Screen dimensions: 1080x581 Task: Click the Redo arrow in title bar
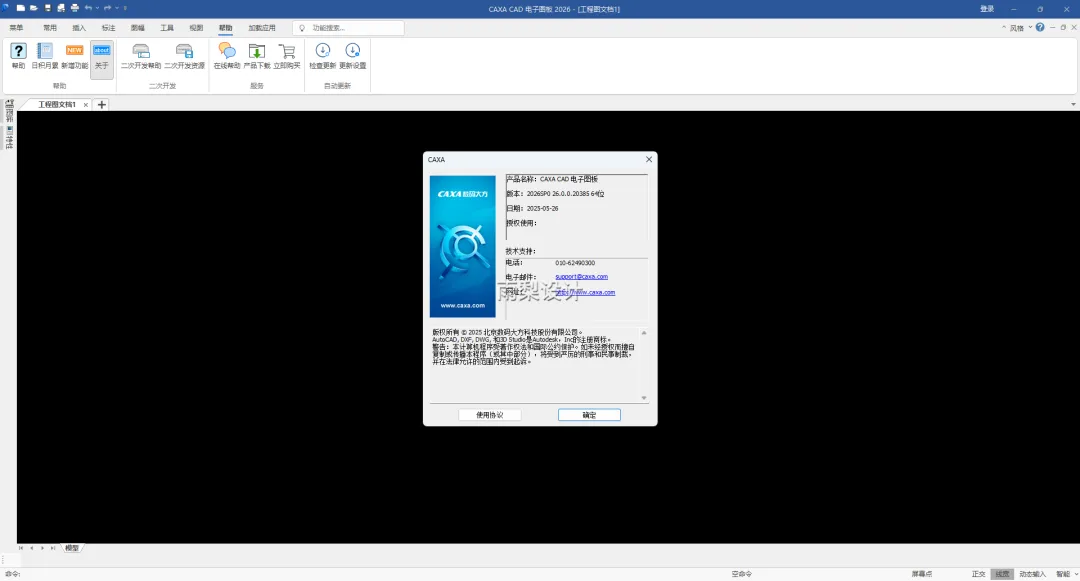[x=107, y=8]
